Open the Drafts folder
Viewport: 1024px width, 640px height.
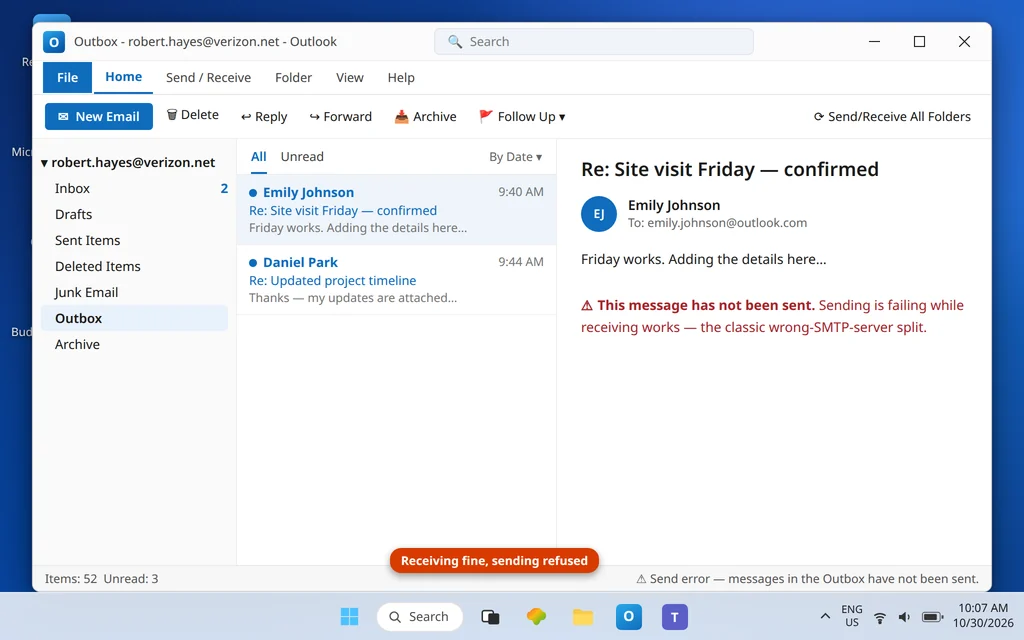pyautogui.click(x=135, y=214)
